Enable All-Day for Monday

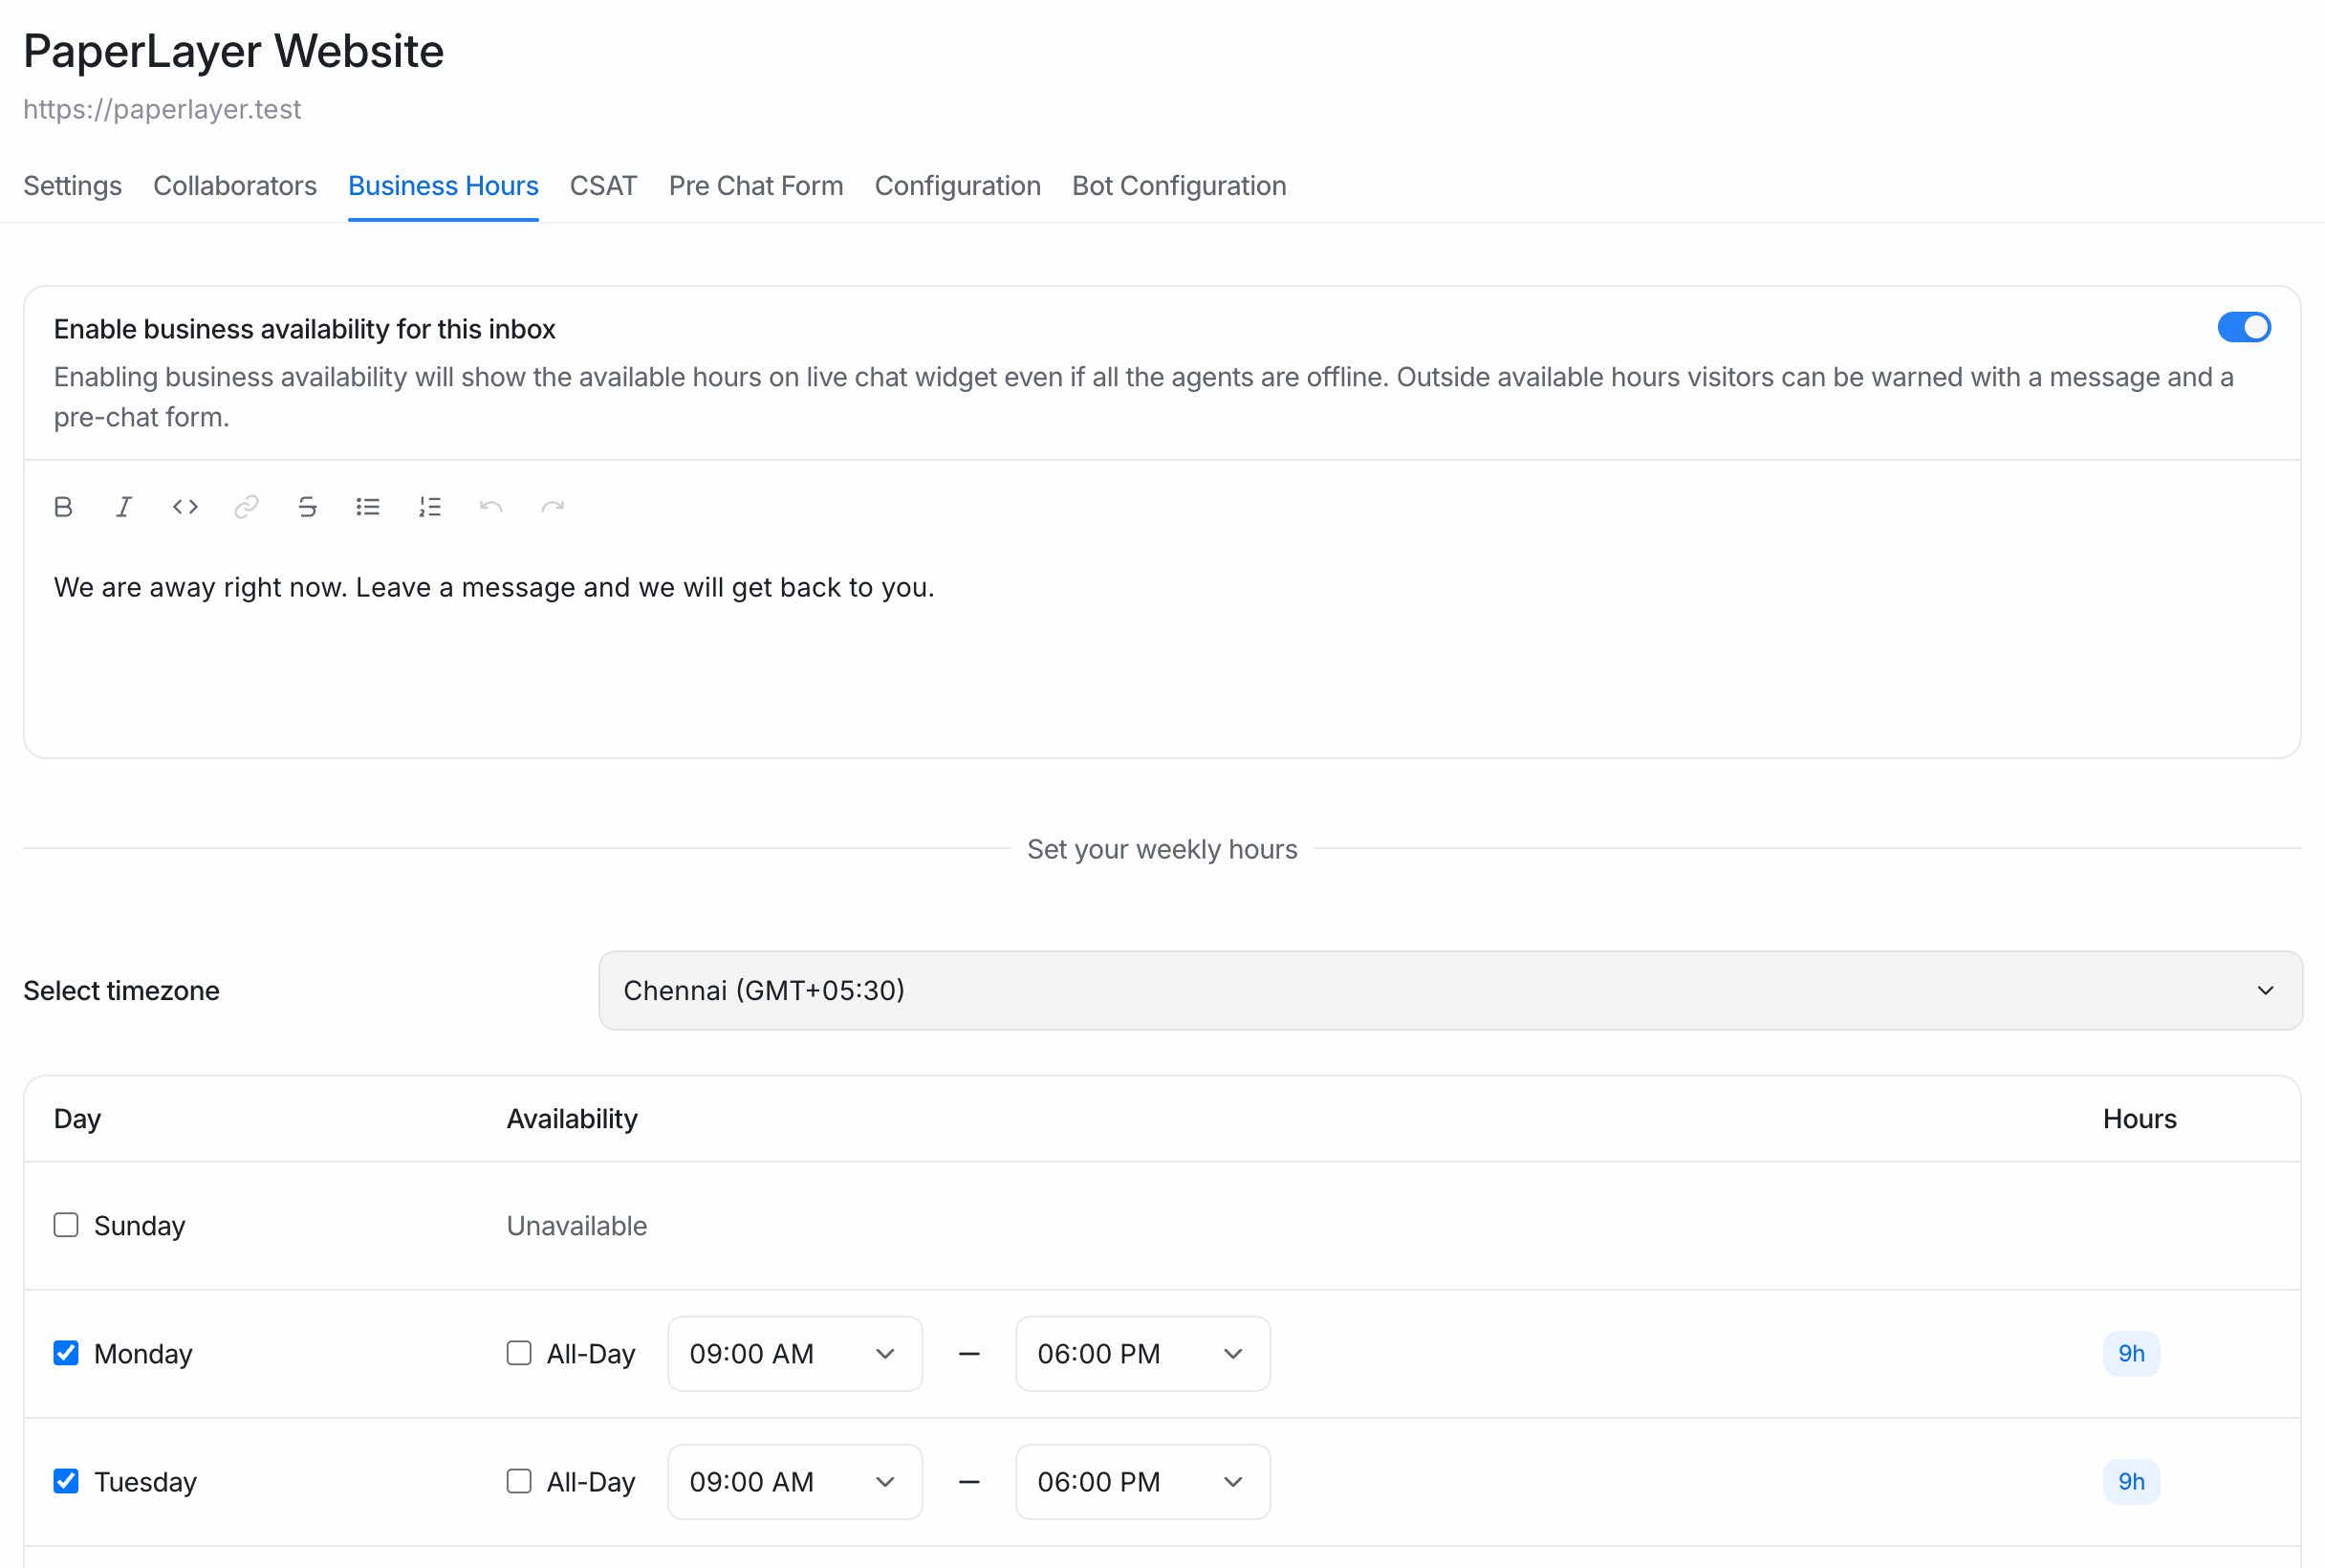(x=519, y=1353)
